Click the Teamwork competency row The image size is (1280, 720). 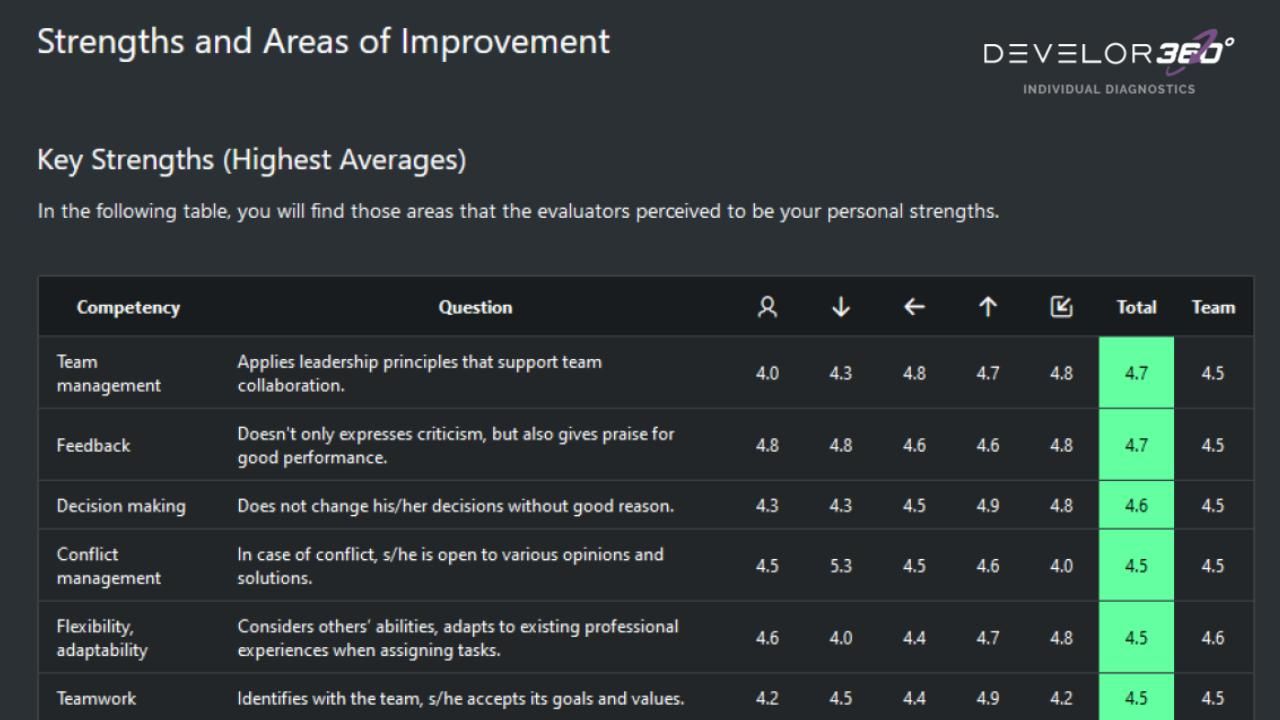click(x=96, y=698)
